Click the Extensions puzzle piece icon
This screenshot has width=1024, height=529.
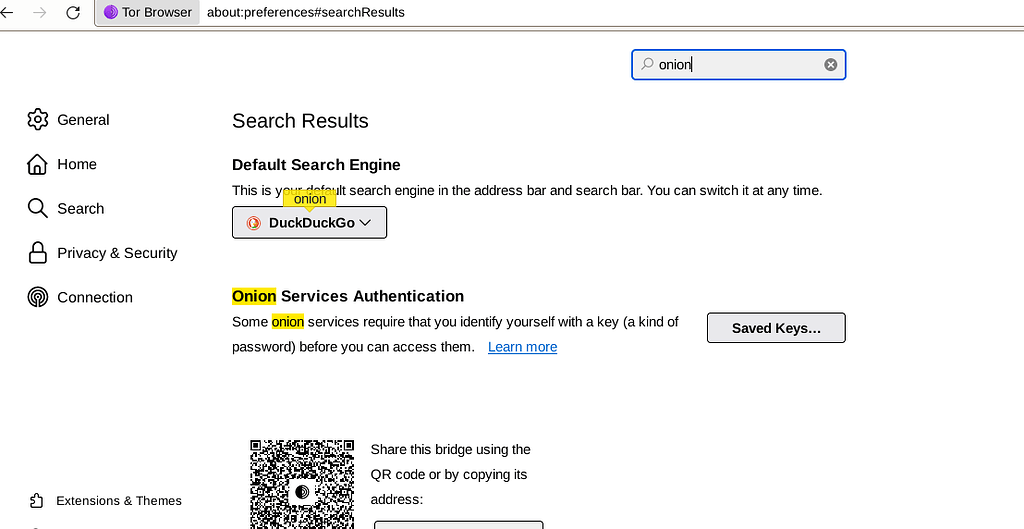(37, 501)
